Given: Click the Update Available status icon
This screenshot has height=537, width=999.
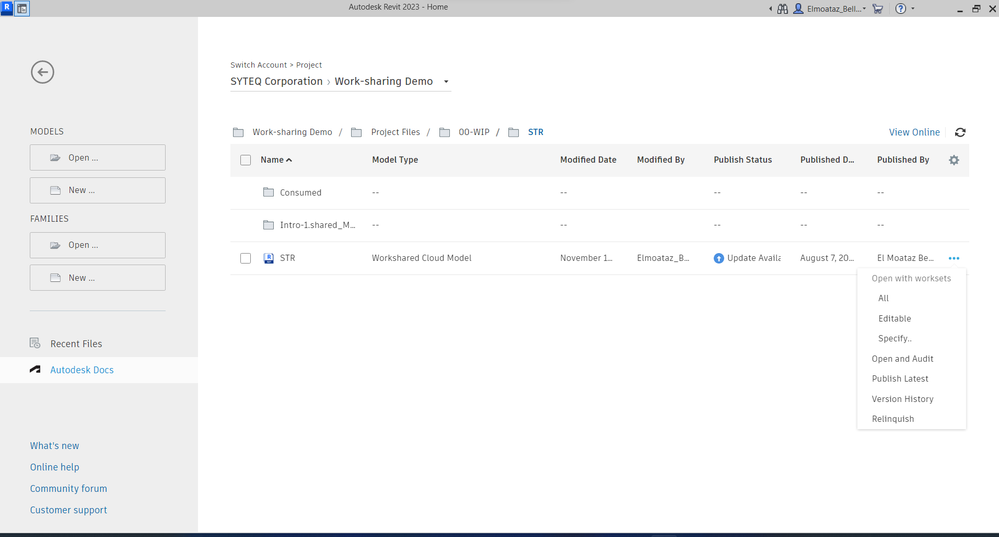Looking at the screenshot, I should click(x=719, y=258).
